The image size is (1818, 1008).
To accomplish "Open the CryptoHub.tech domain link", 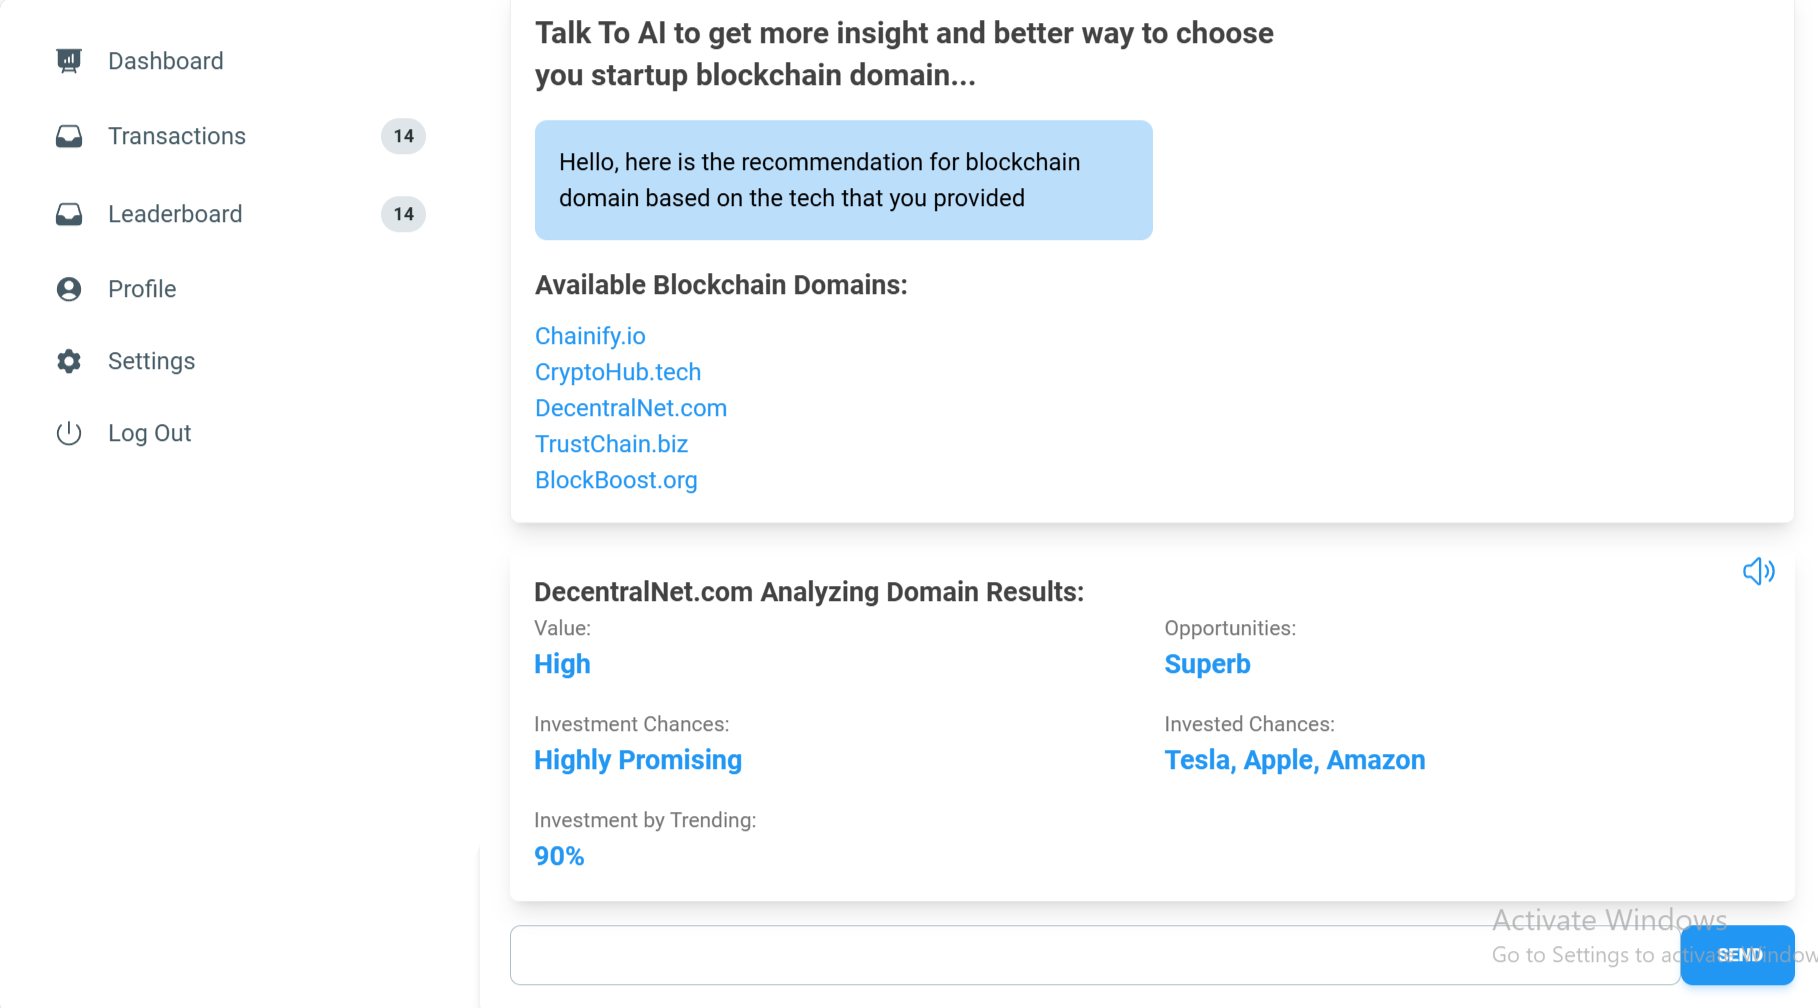I will [x=618, y=372].
